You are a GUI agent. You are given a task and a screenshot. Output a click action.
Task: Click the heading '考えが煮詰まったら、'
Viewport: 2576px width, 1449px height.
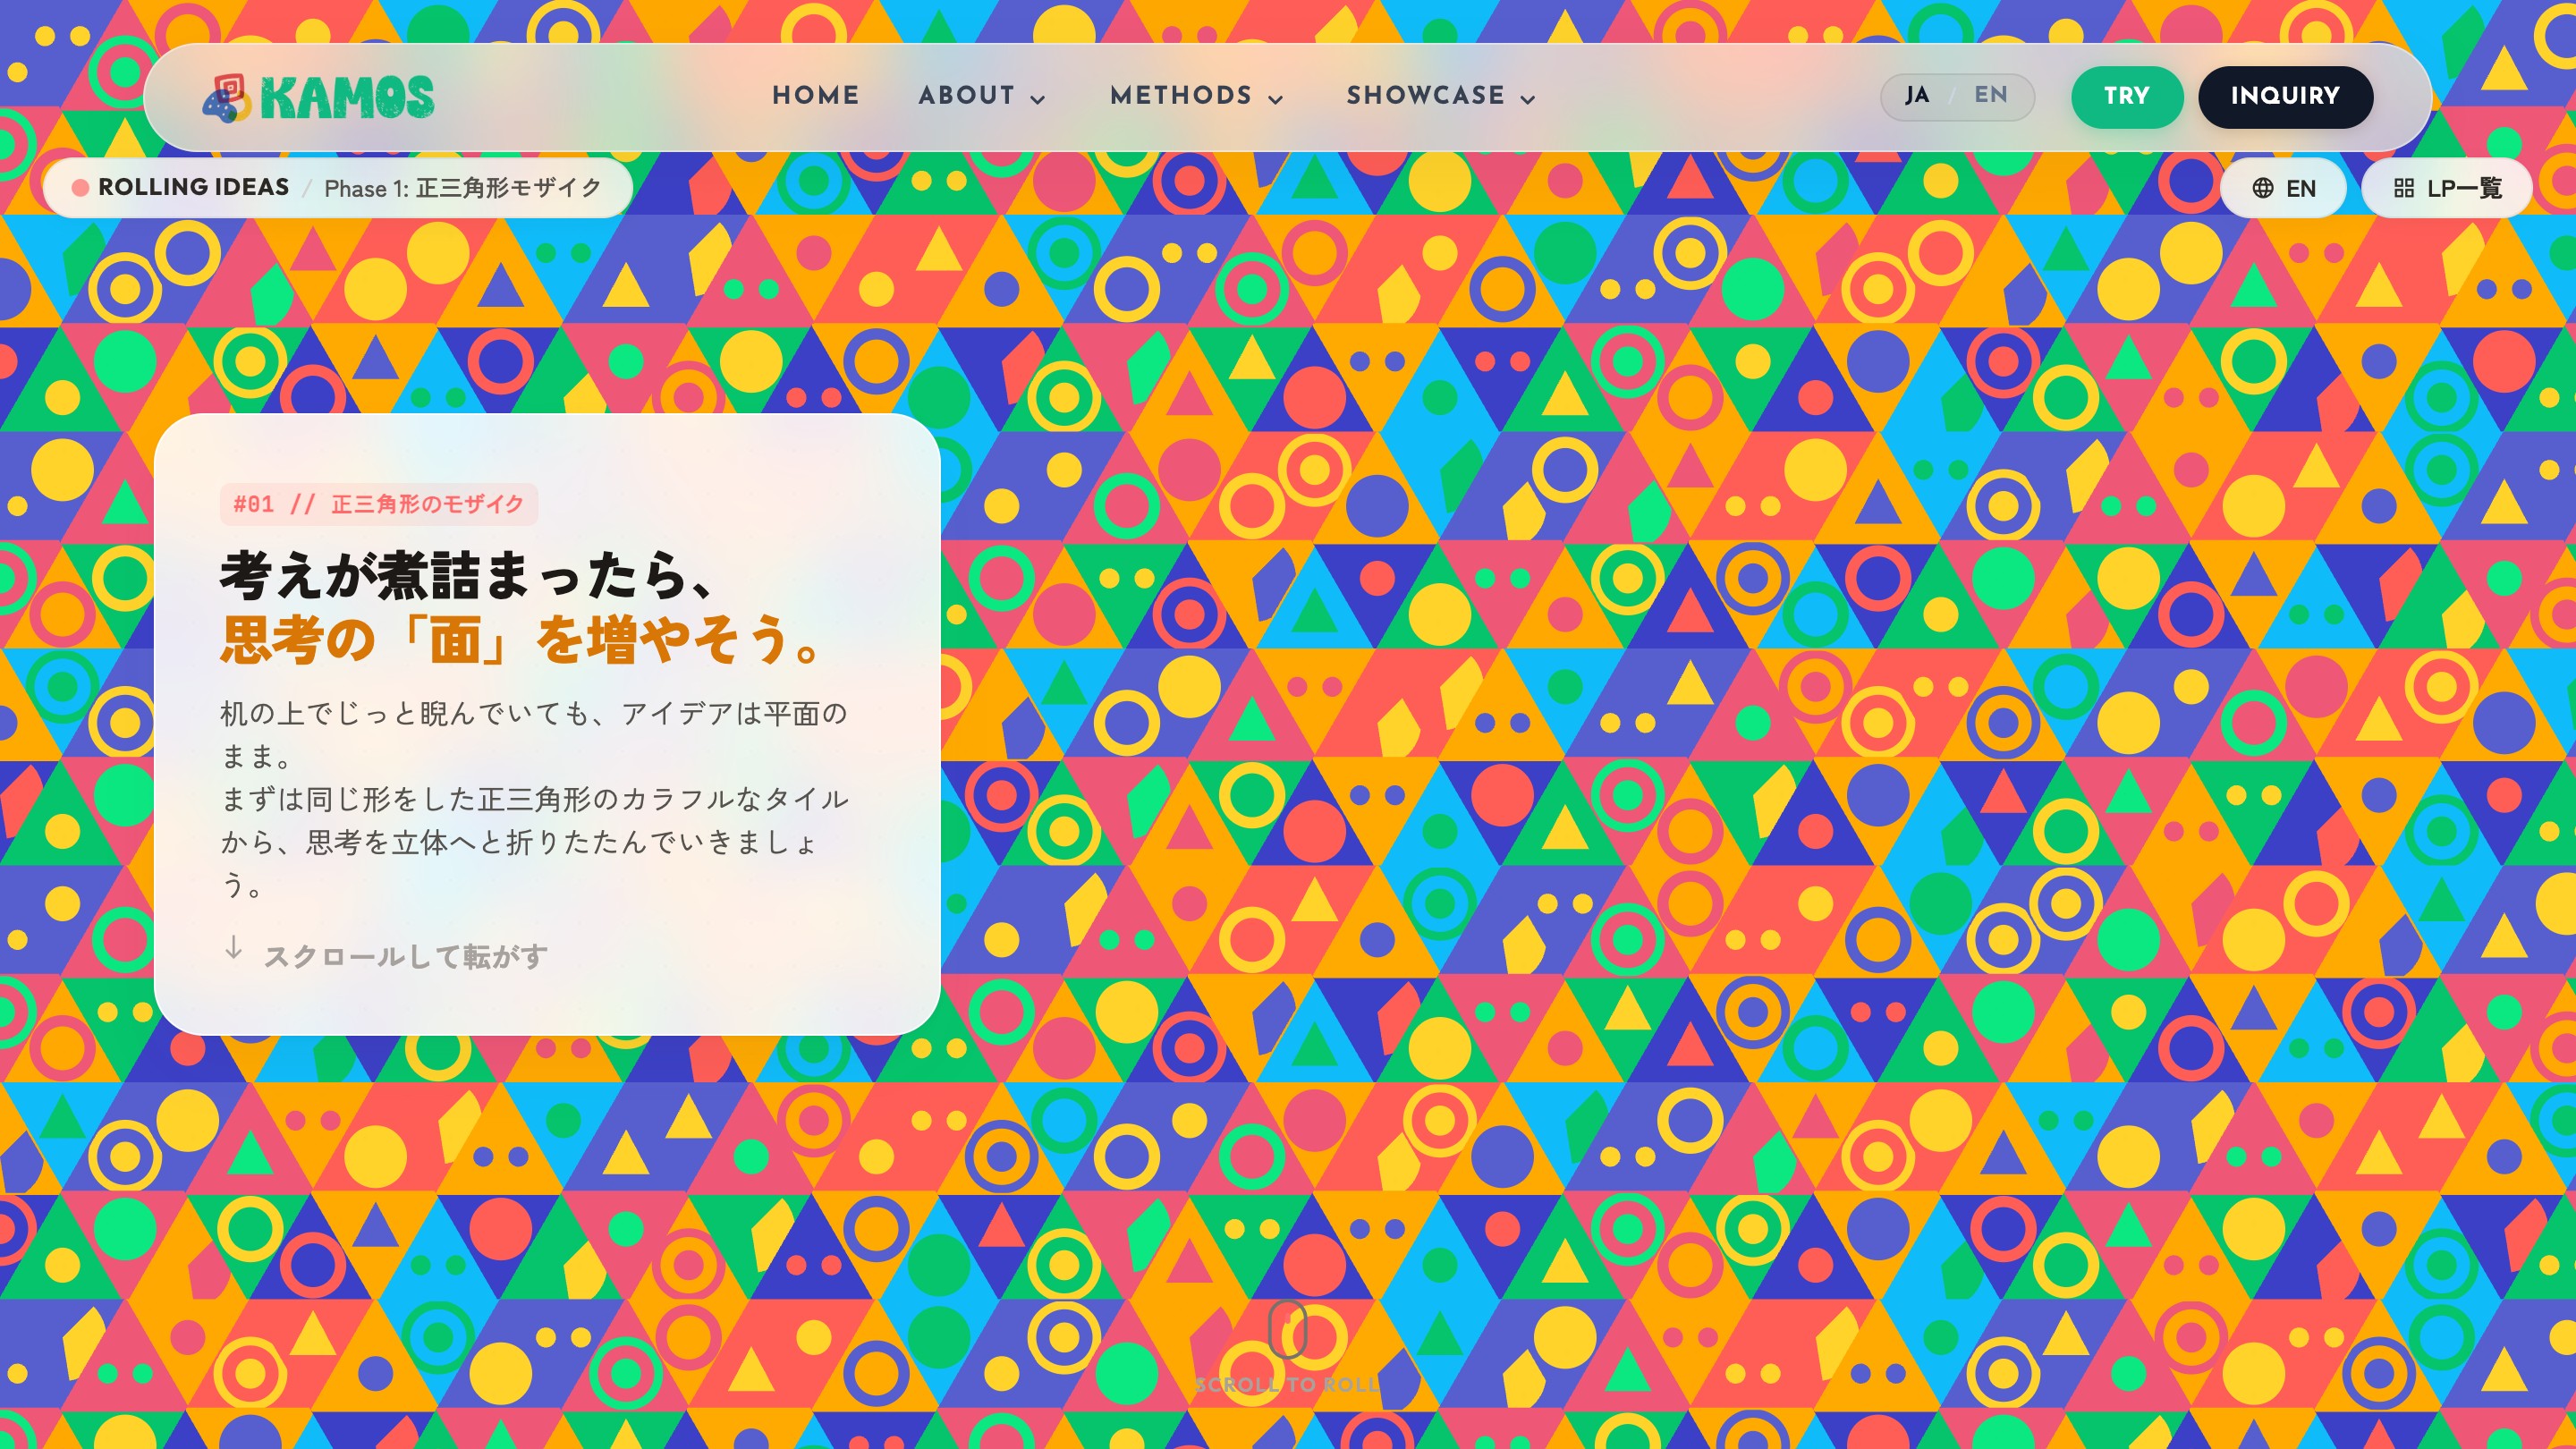[x=467, y=575]
